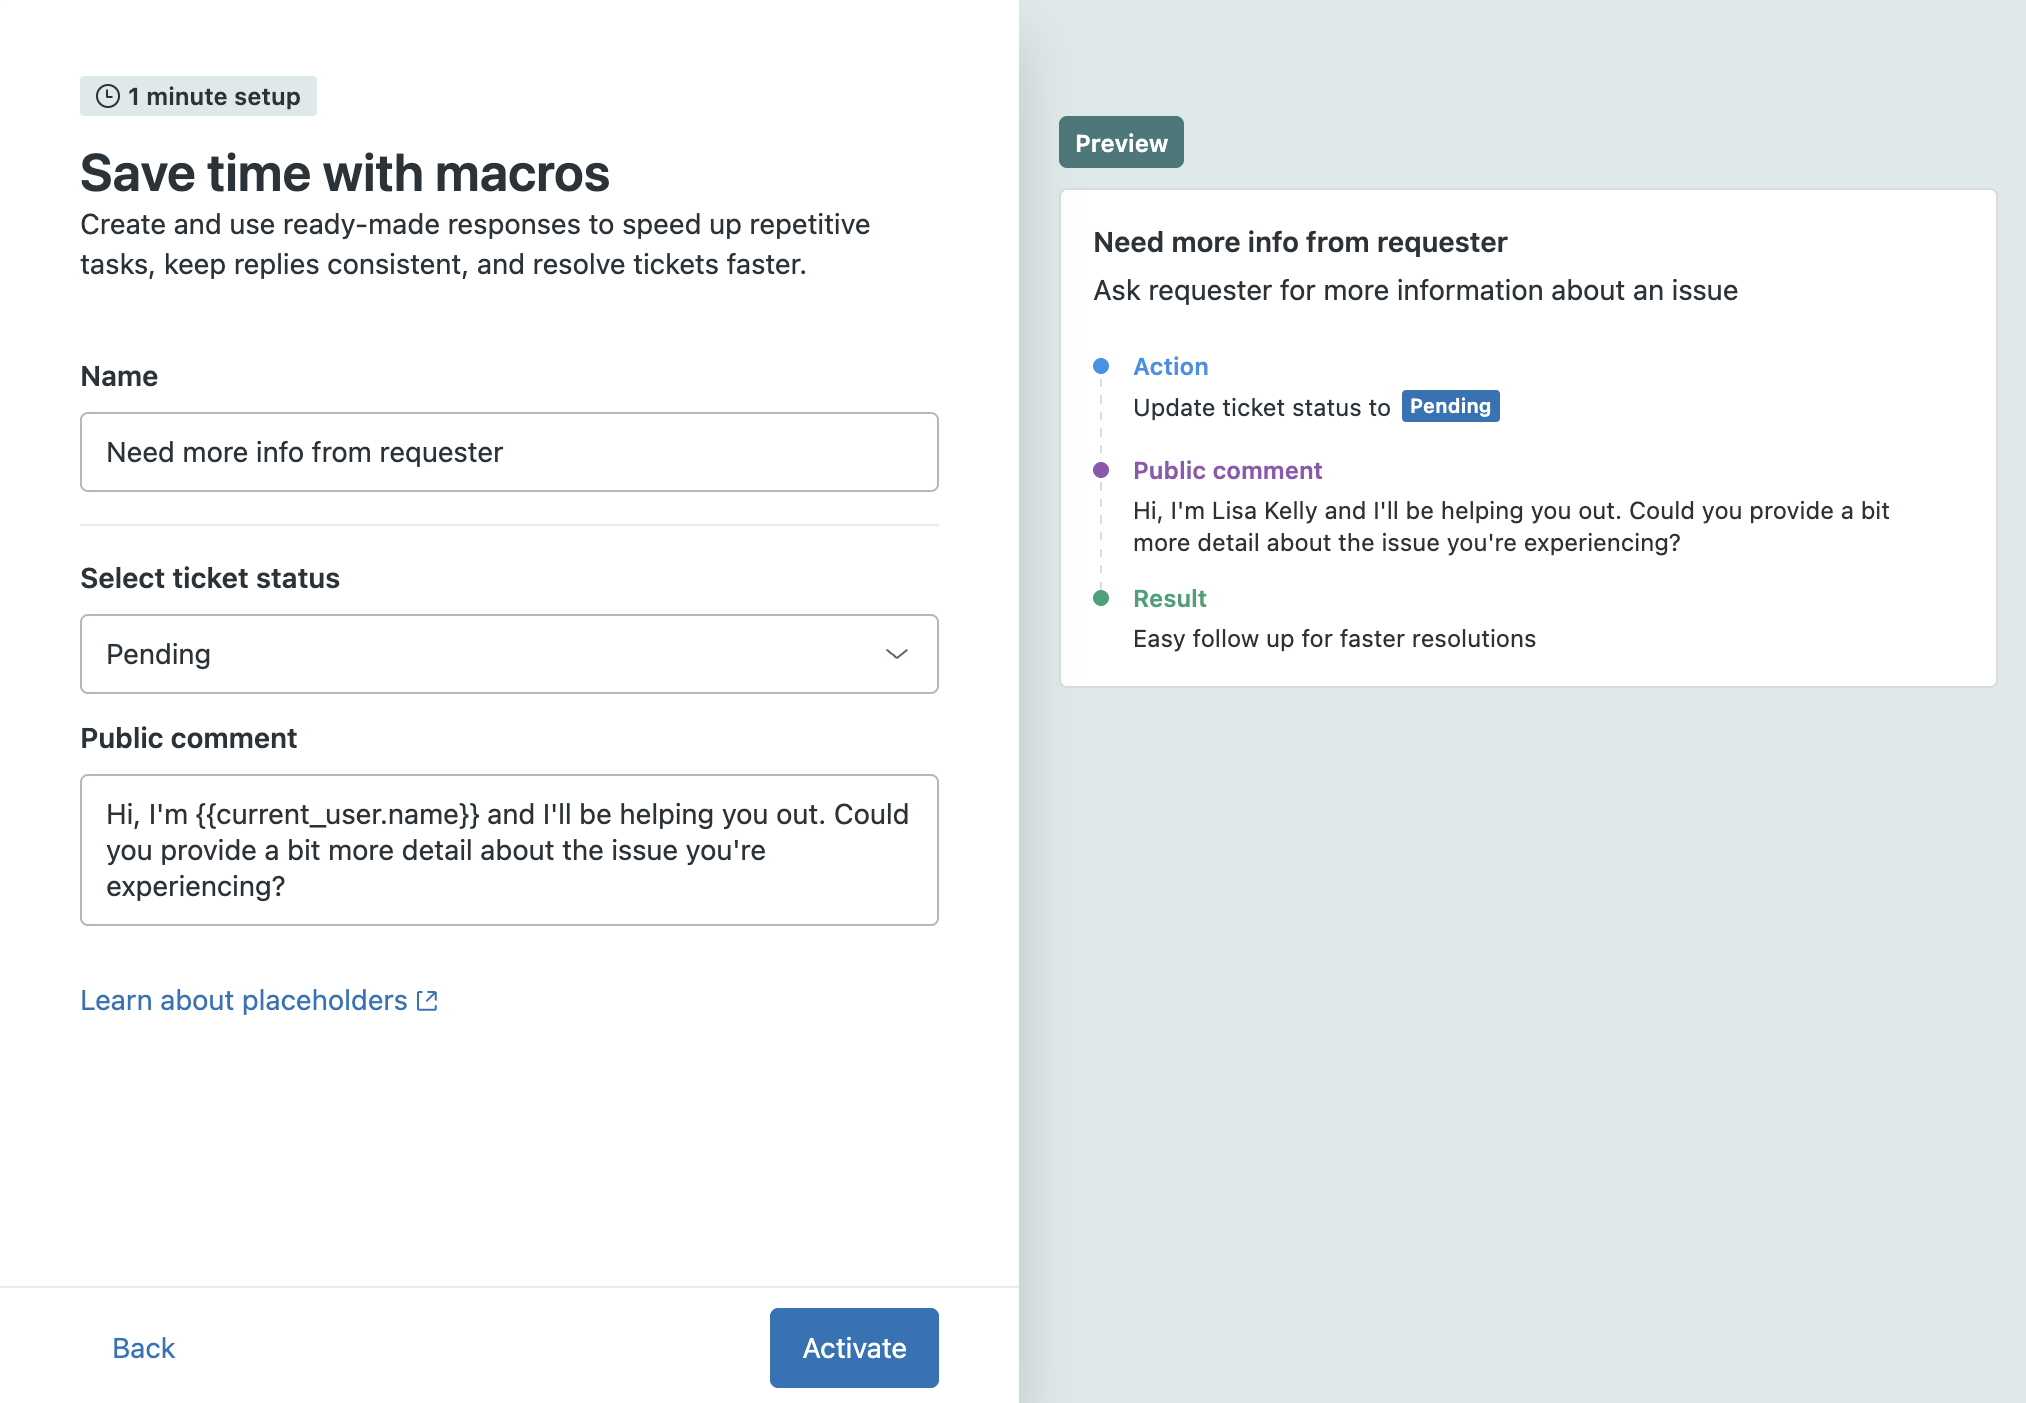Click the chevron arrow in status dropdown

point(896,654)
